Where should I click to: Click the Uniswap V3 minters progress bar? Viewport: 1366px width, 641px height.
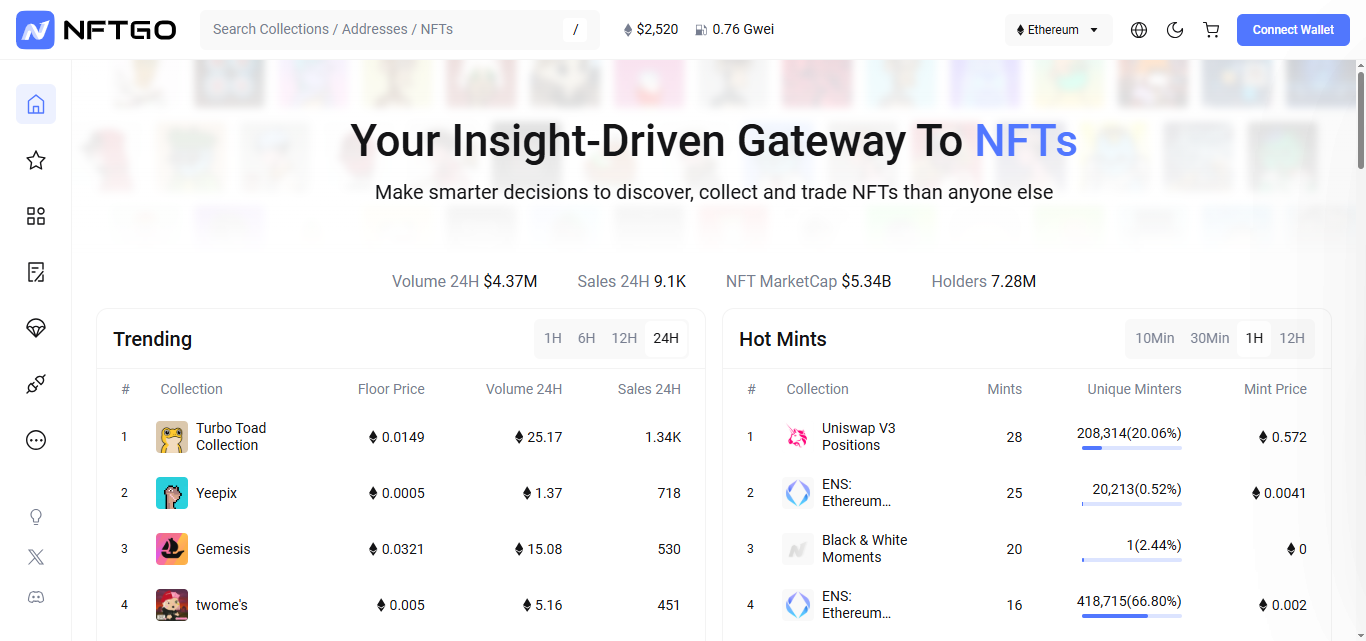(x=1131, y=447)
